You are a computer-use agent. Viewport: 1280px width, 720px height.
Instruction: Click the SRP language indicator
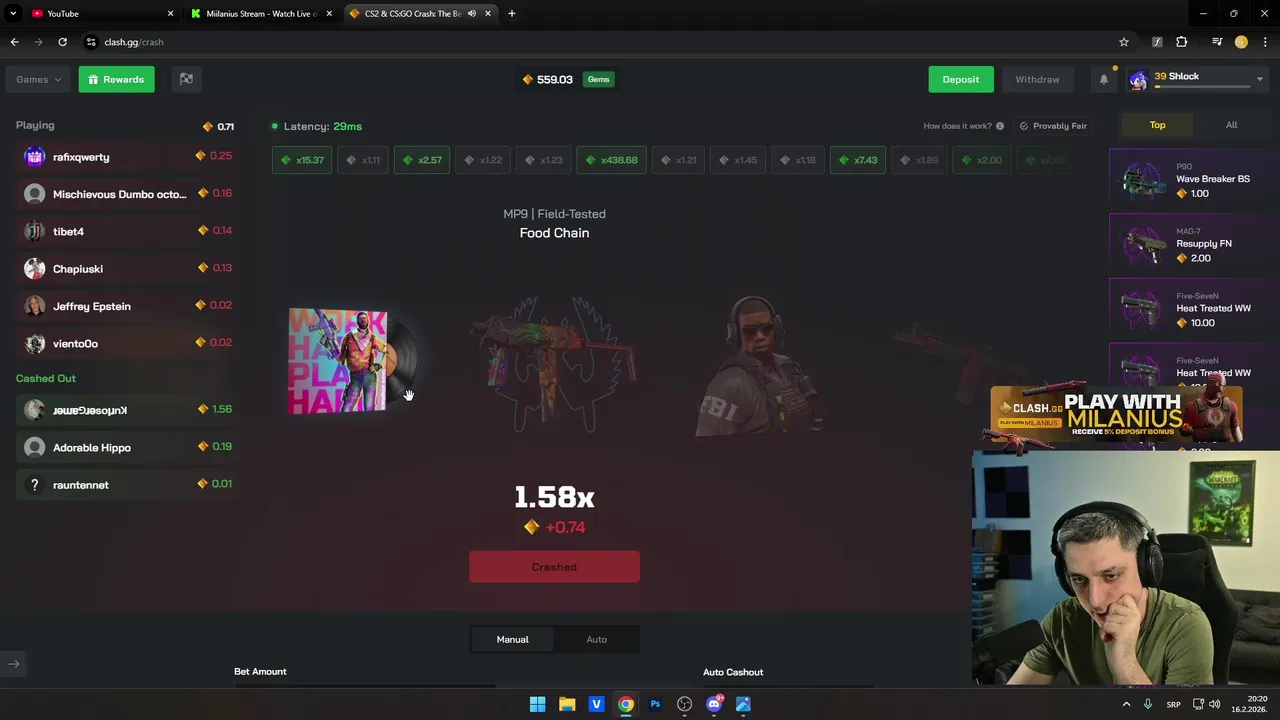coord(1174,704)
